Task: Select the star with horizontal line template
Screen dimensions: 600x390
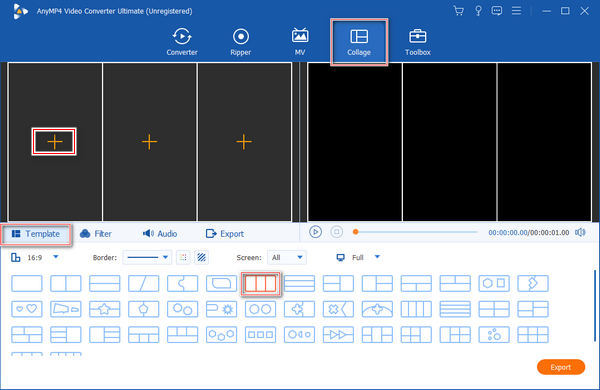Action: point(104,309)
